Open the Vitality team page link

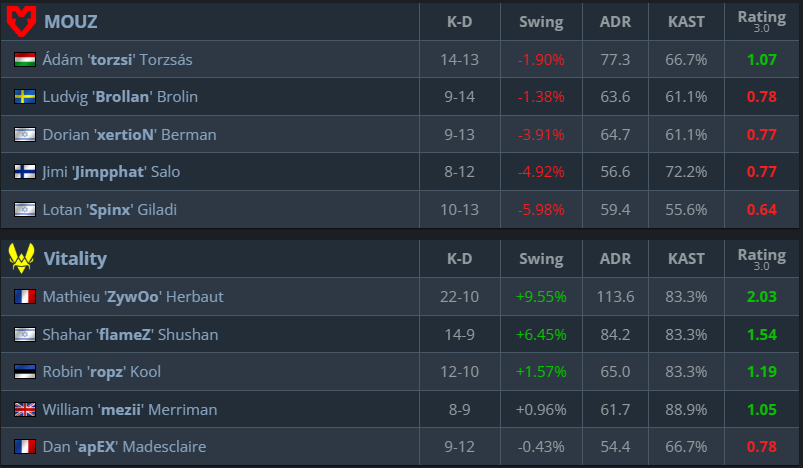point(75,259)
